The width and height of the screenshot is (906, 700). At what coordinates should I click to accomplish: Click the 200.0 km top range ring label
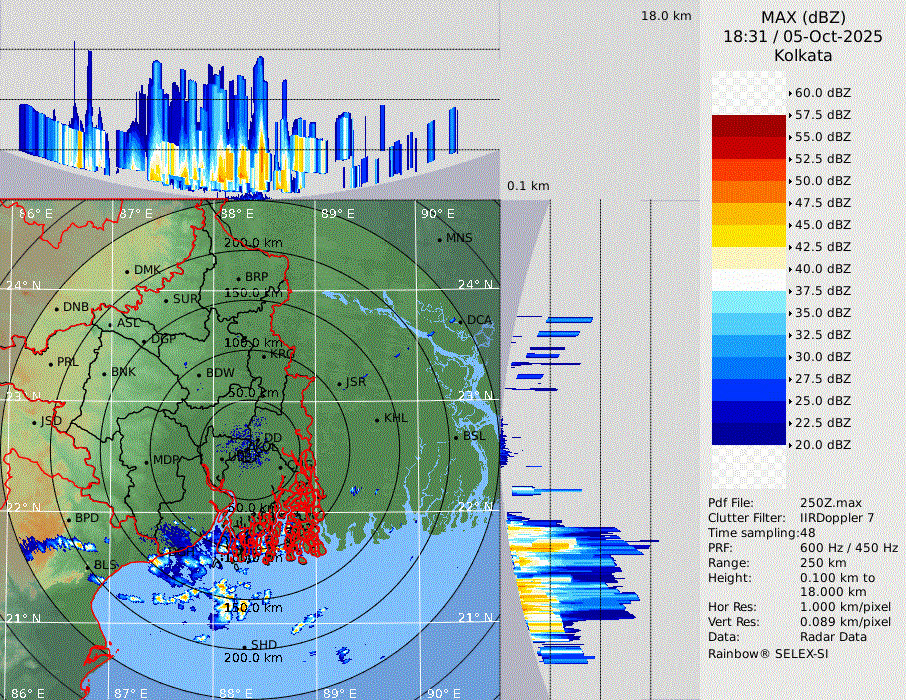pyautogui.click(x=252, y=243)
